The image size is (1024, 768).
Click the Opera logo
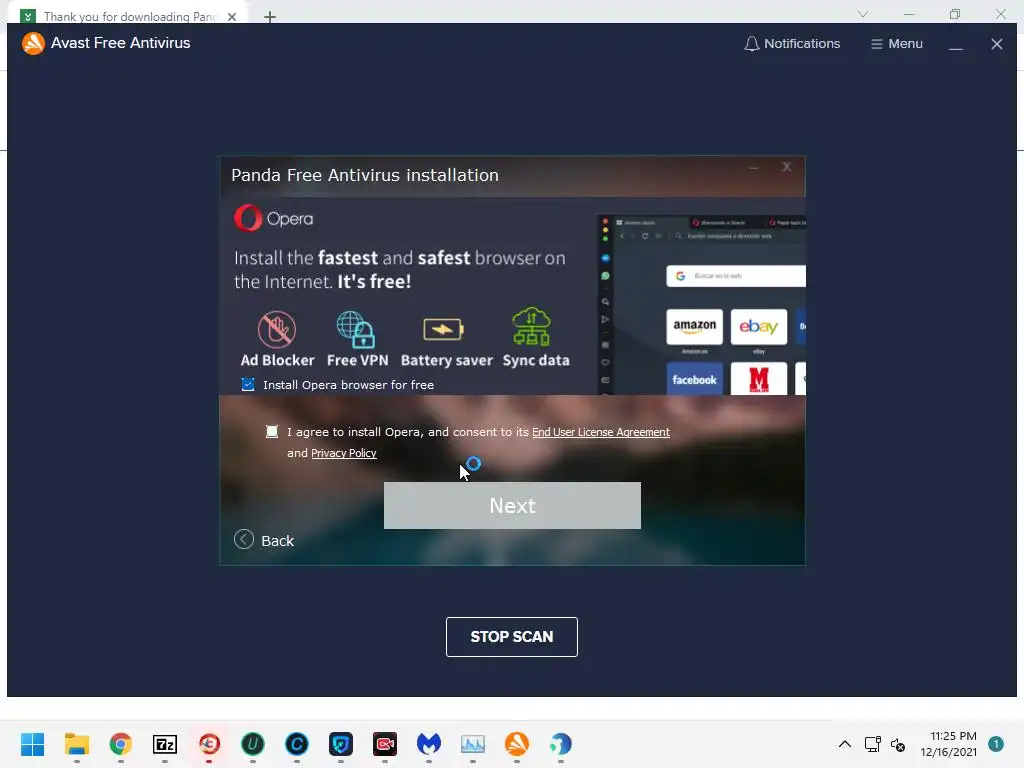coord(274,218)
